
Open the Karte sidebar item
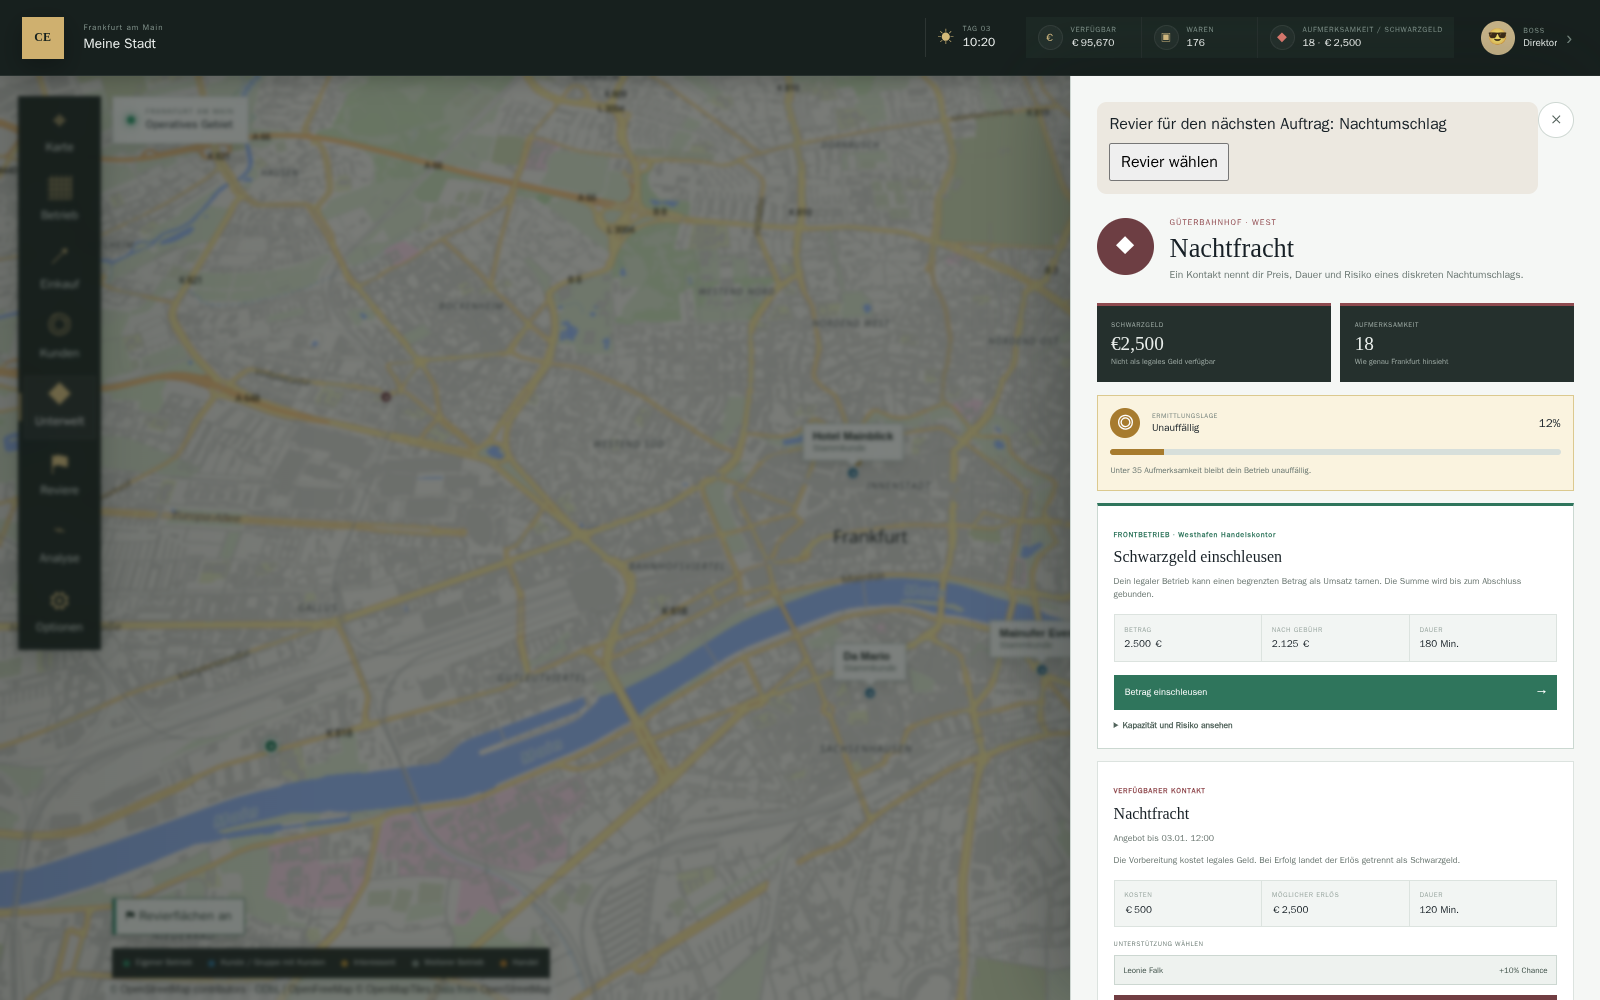(x=59, y=132)
